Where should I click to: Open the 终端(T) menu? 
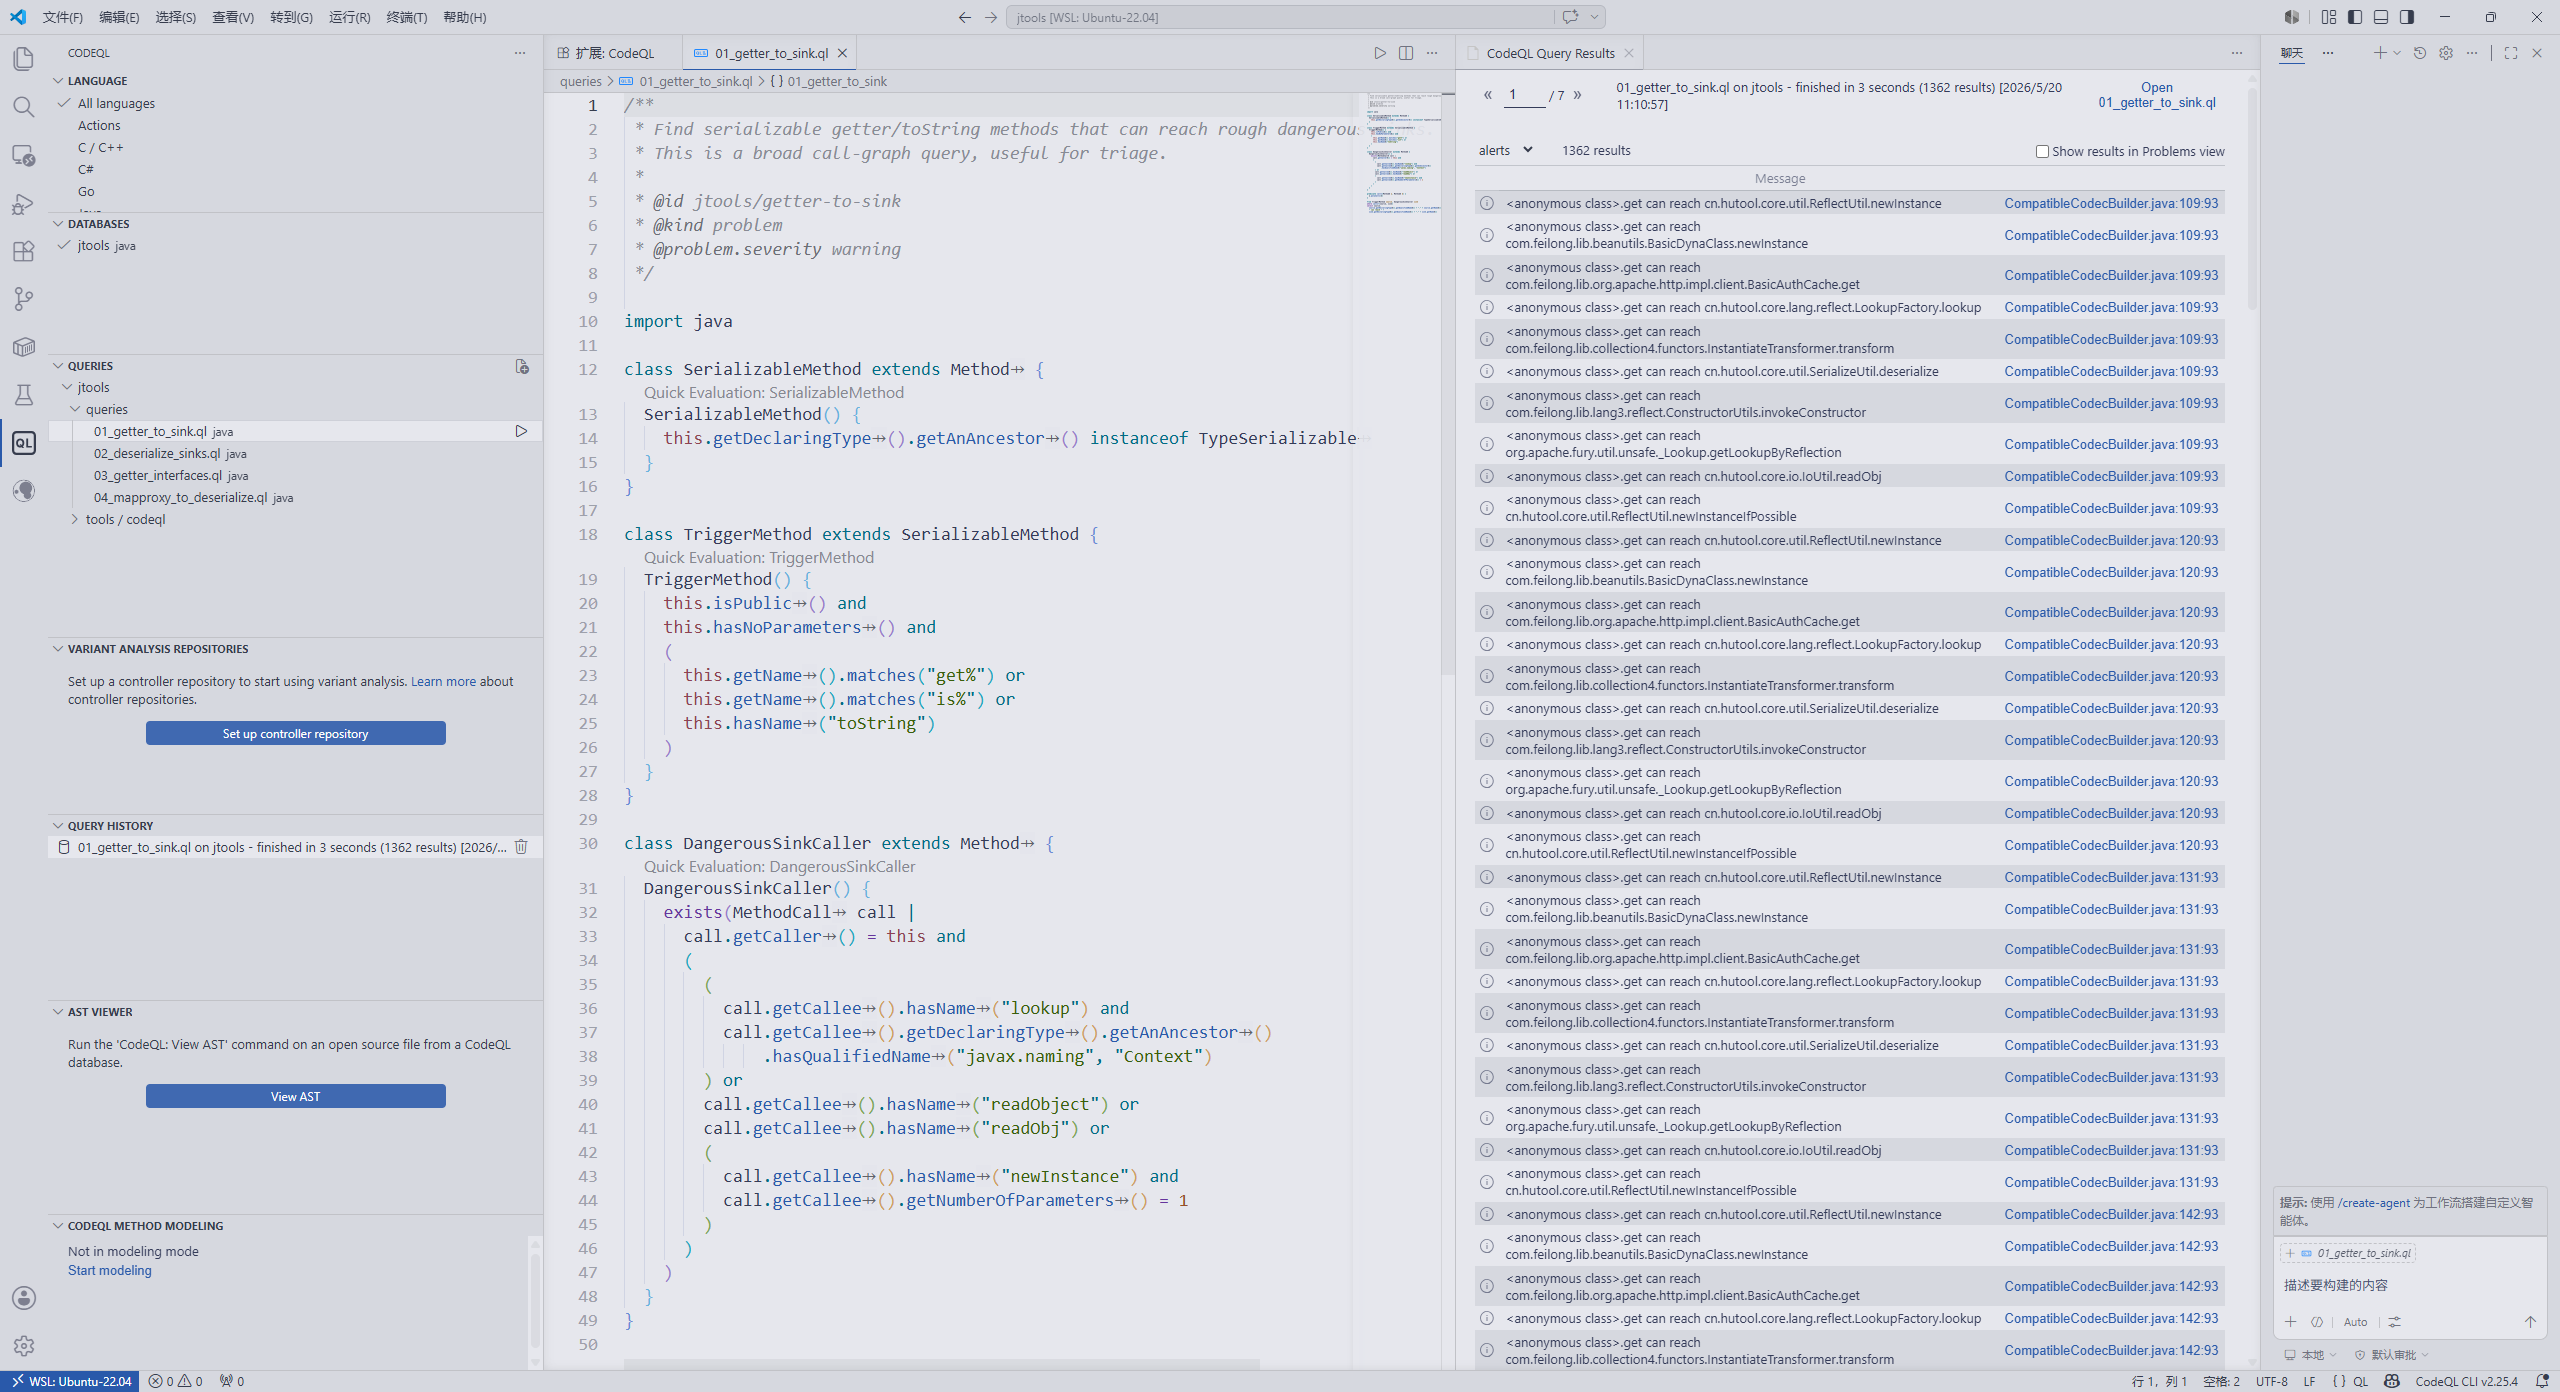[406, 17]
